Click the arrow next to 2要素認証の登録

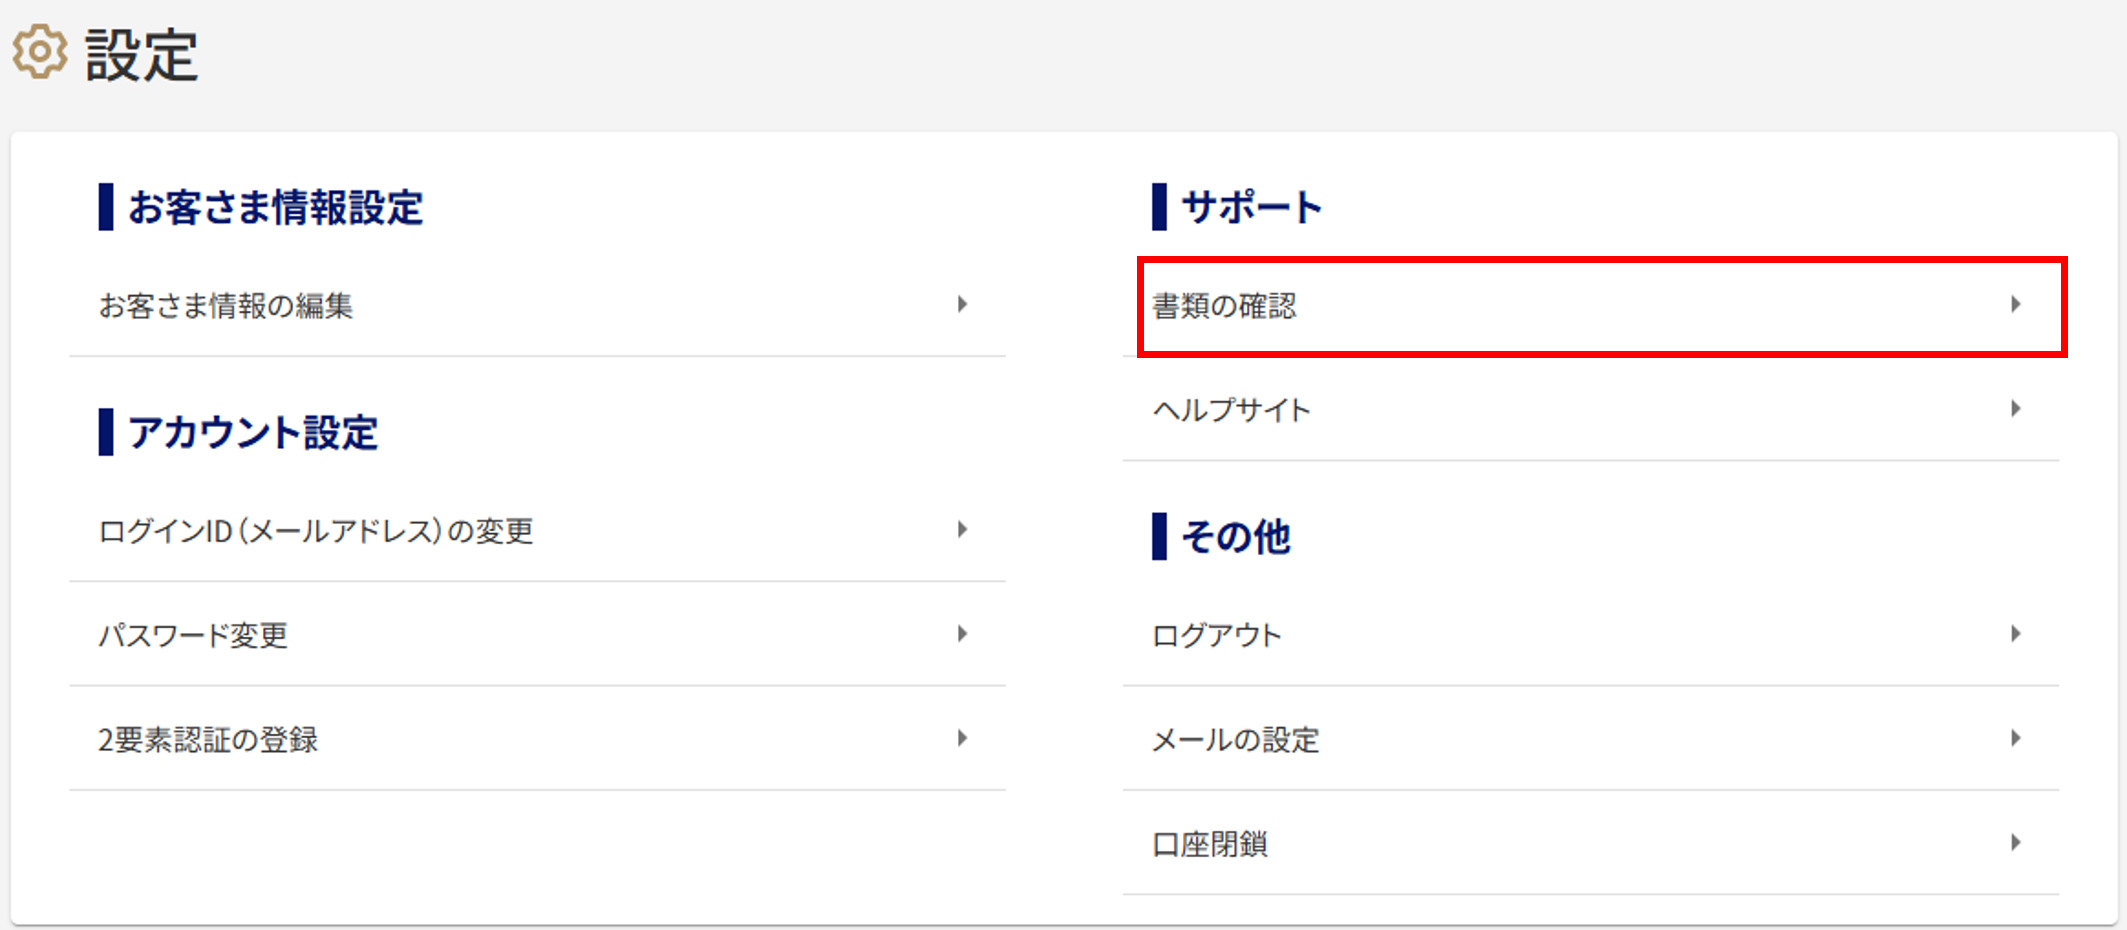click(x=962, y=738)
